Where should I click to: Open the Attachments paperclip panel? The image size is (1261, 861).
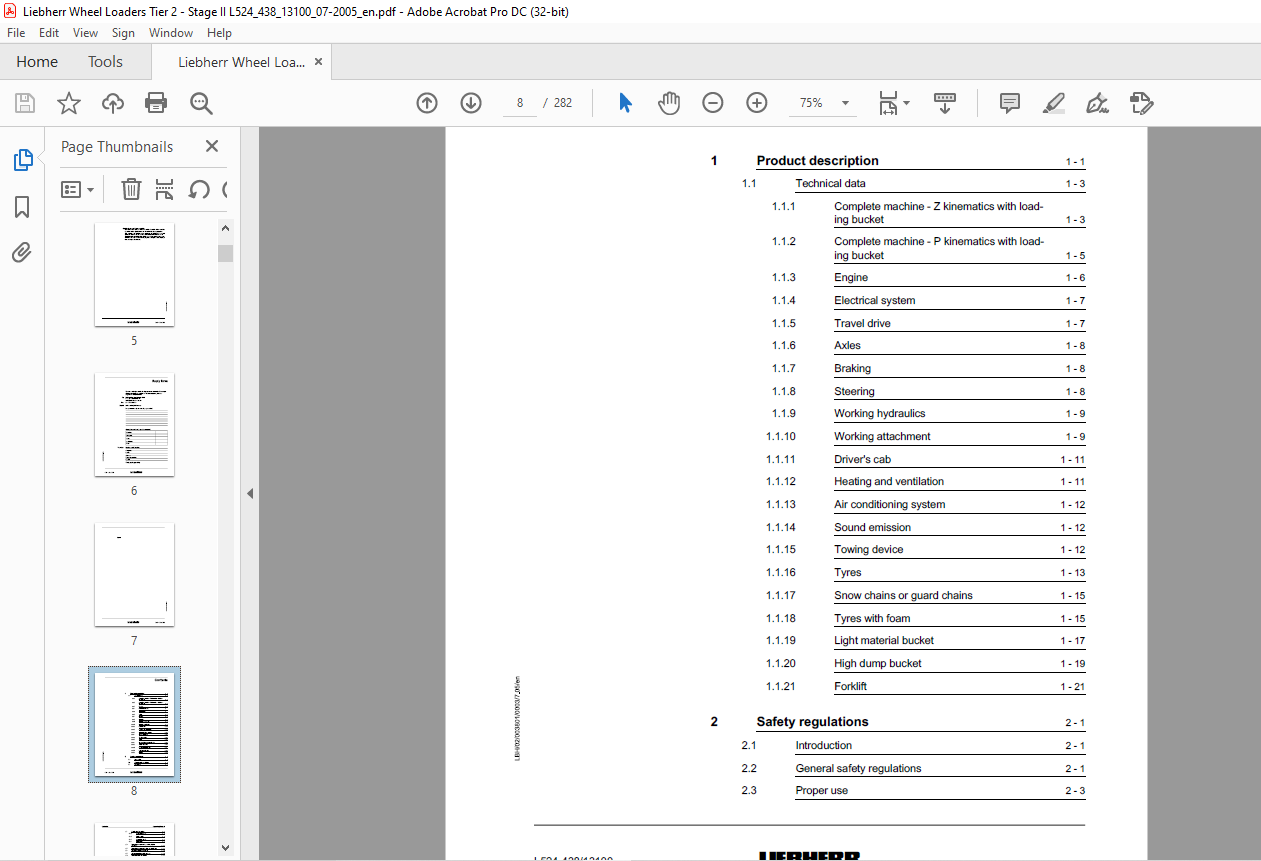pyautogui.click(x=22, y=253)
